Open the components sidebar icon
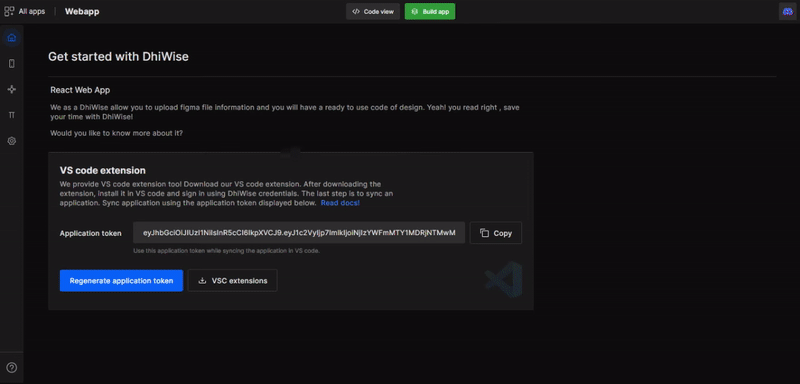 [x=12, y=89]
